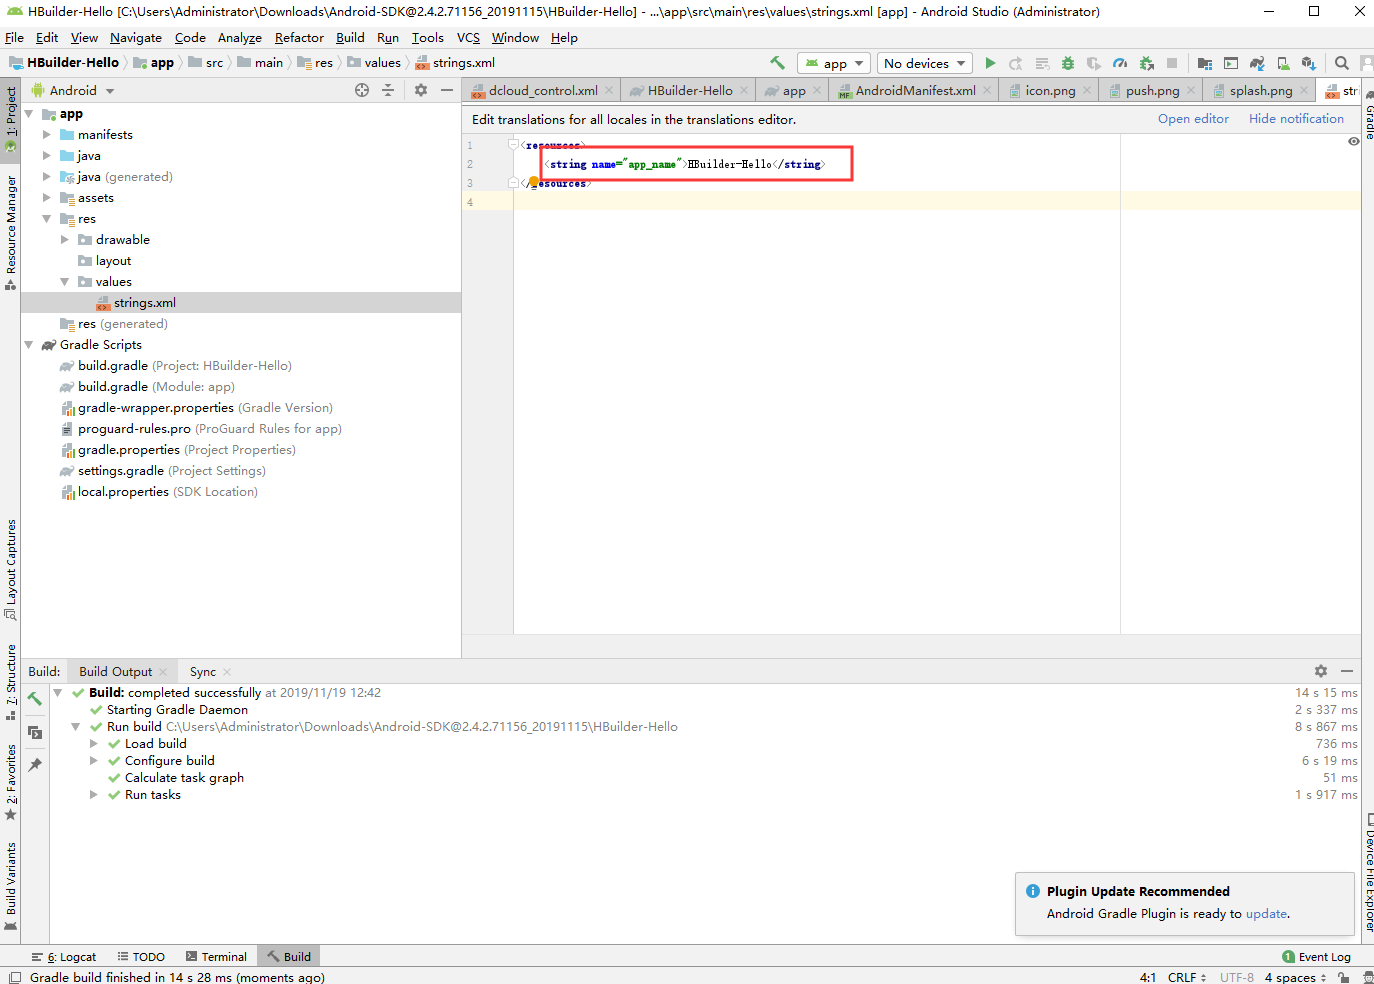Image resolution: width=1374 pixels, height=984 pixels.
Task: Click the Run with Coverage shield icon
Action: point(1093,63)
